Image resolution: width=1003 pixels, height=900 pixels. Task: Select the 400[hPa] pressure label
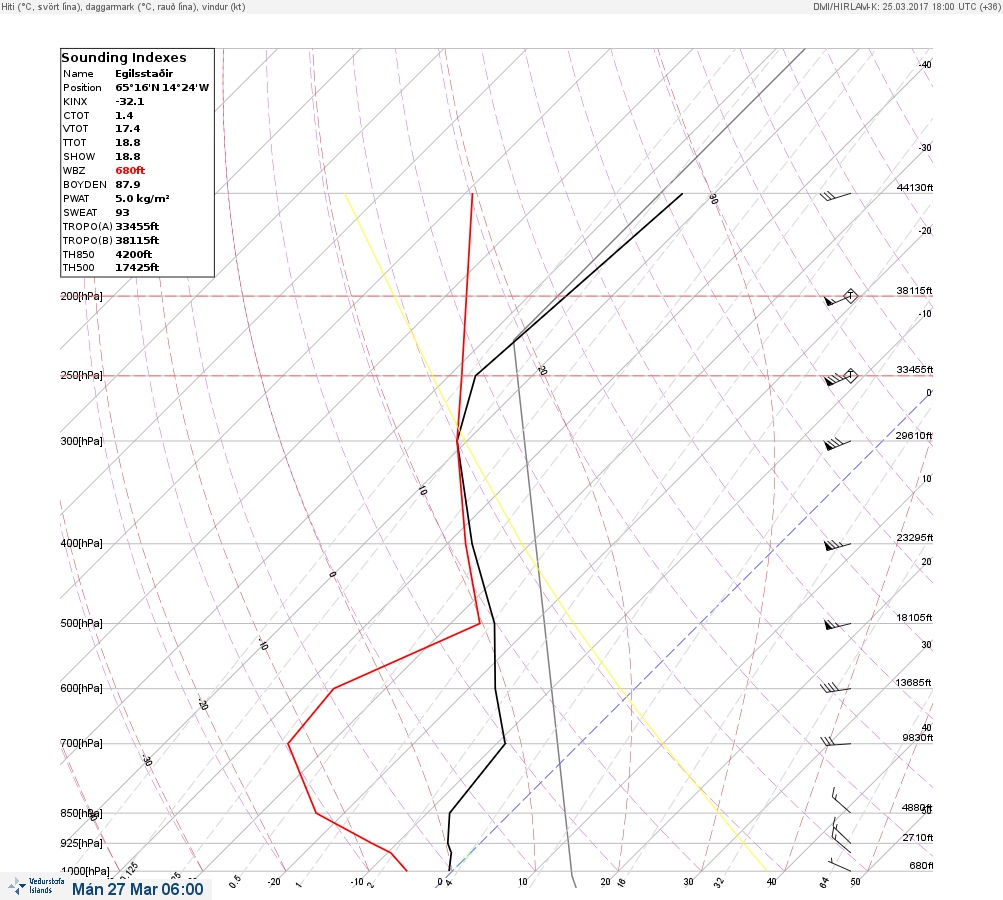point(81,543)
